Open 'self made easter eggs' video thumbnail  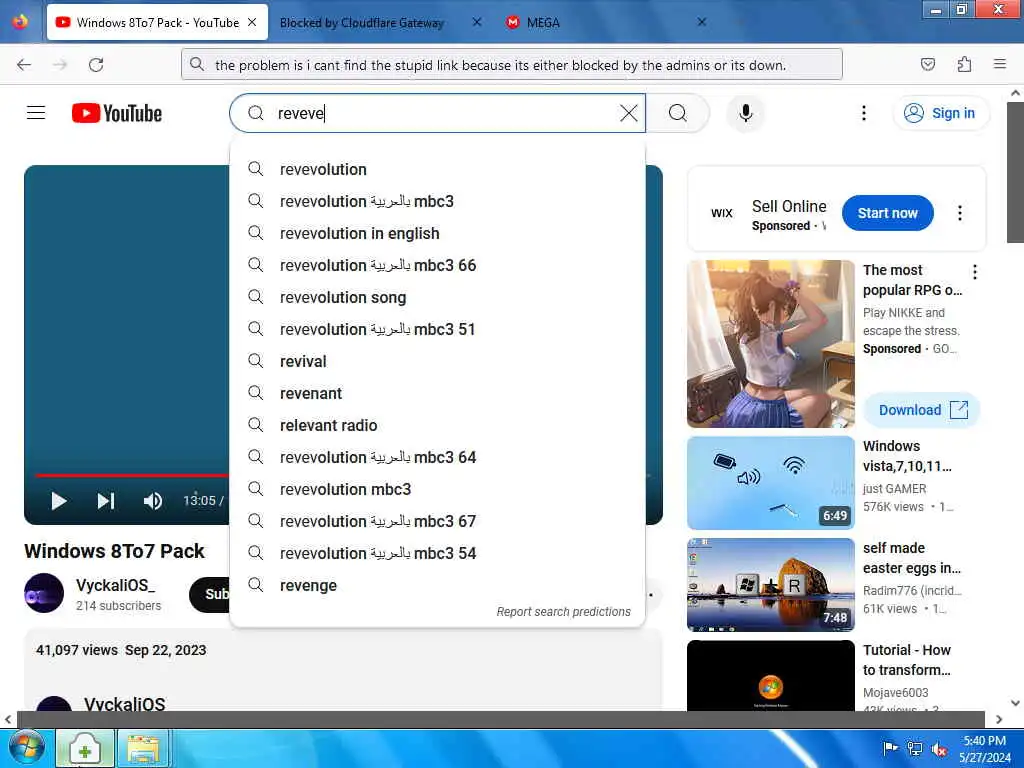coord(771,585)
